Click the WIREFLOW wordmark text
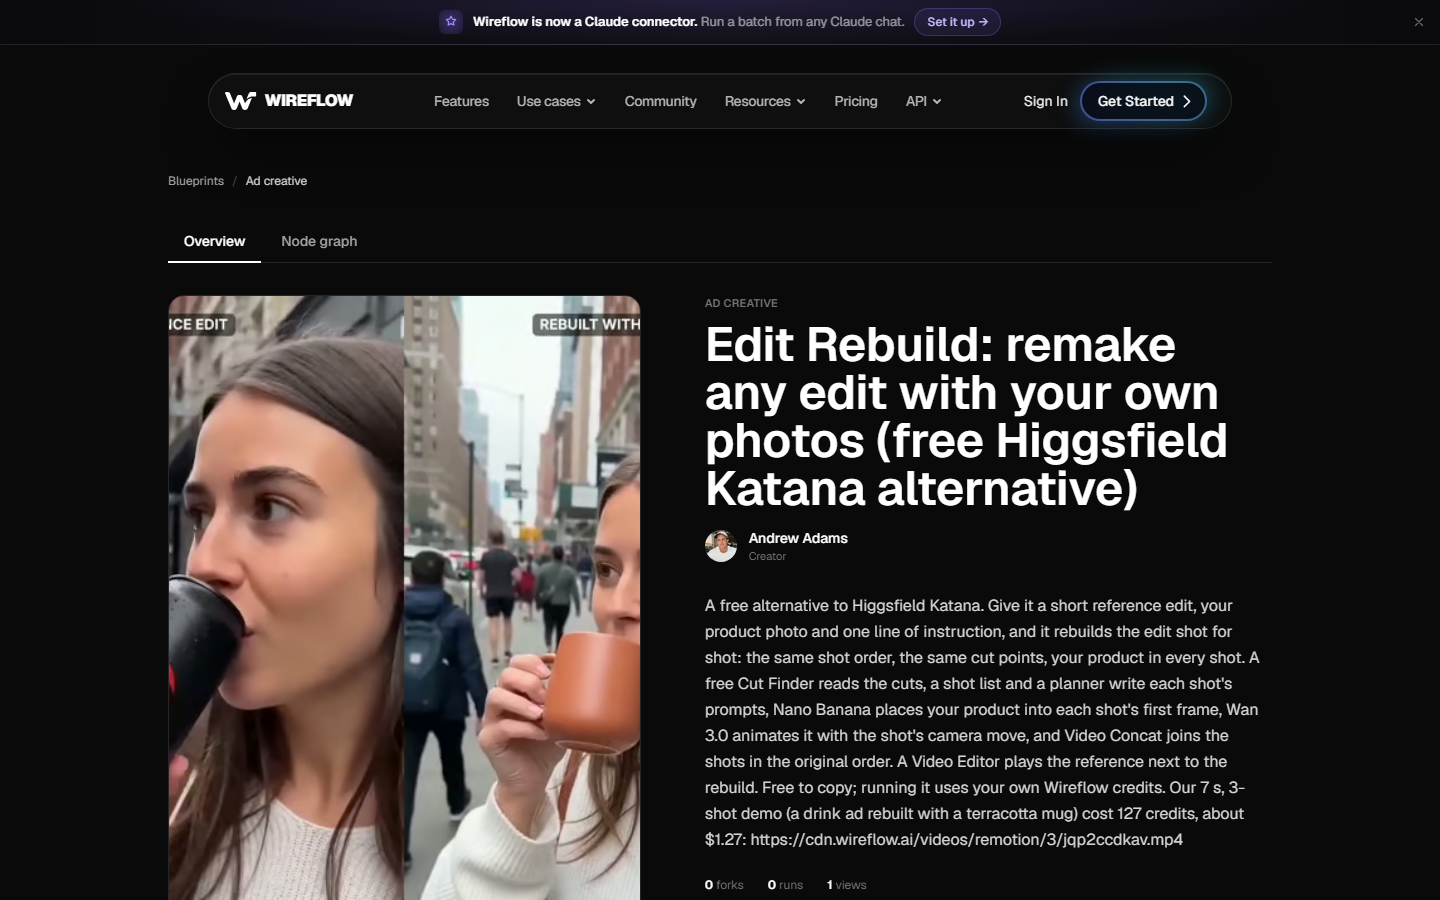 [x=308, y=101]
